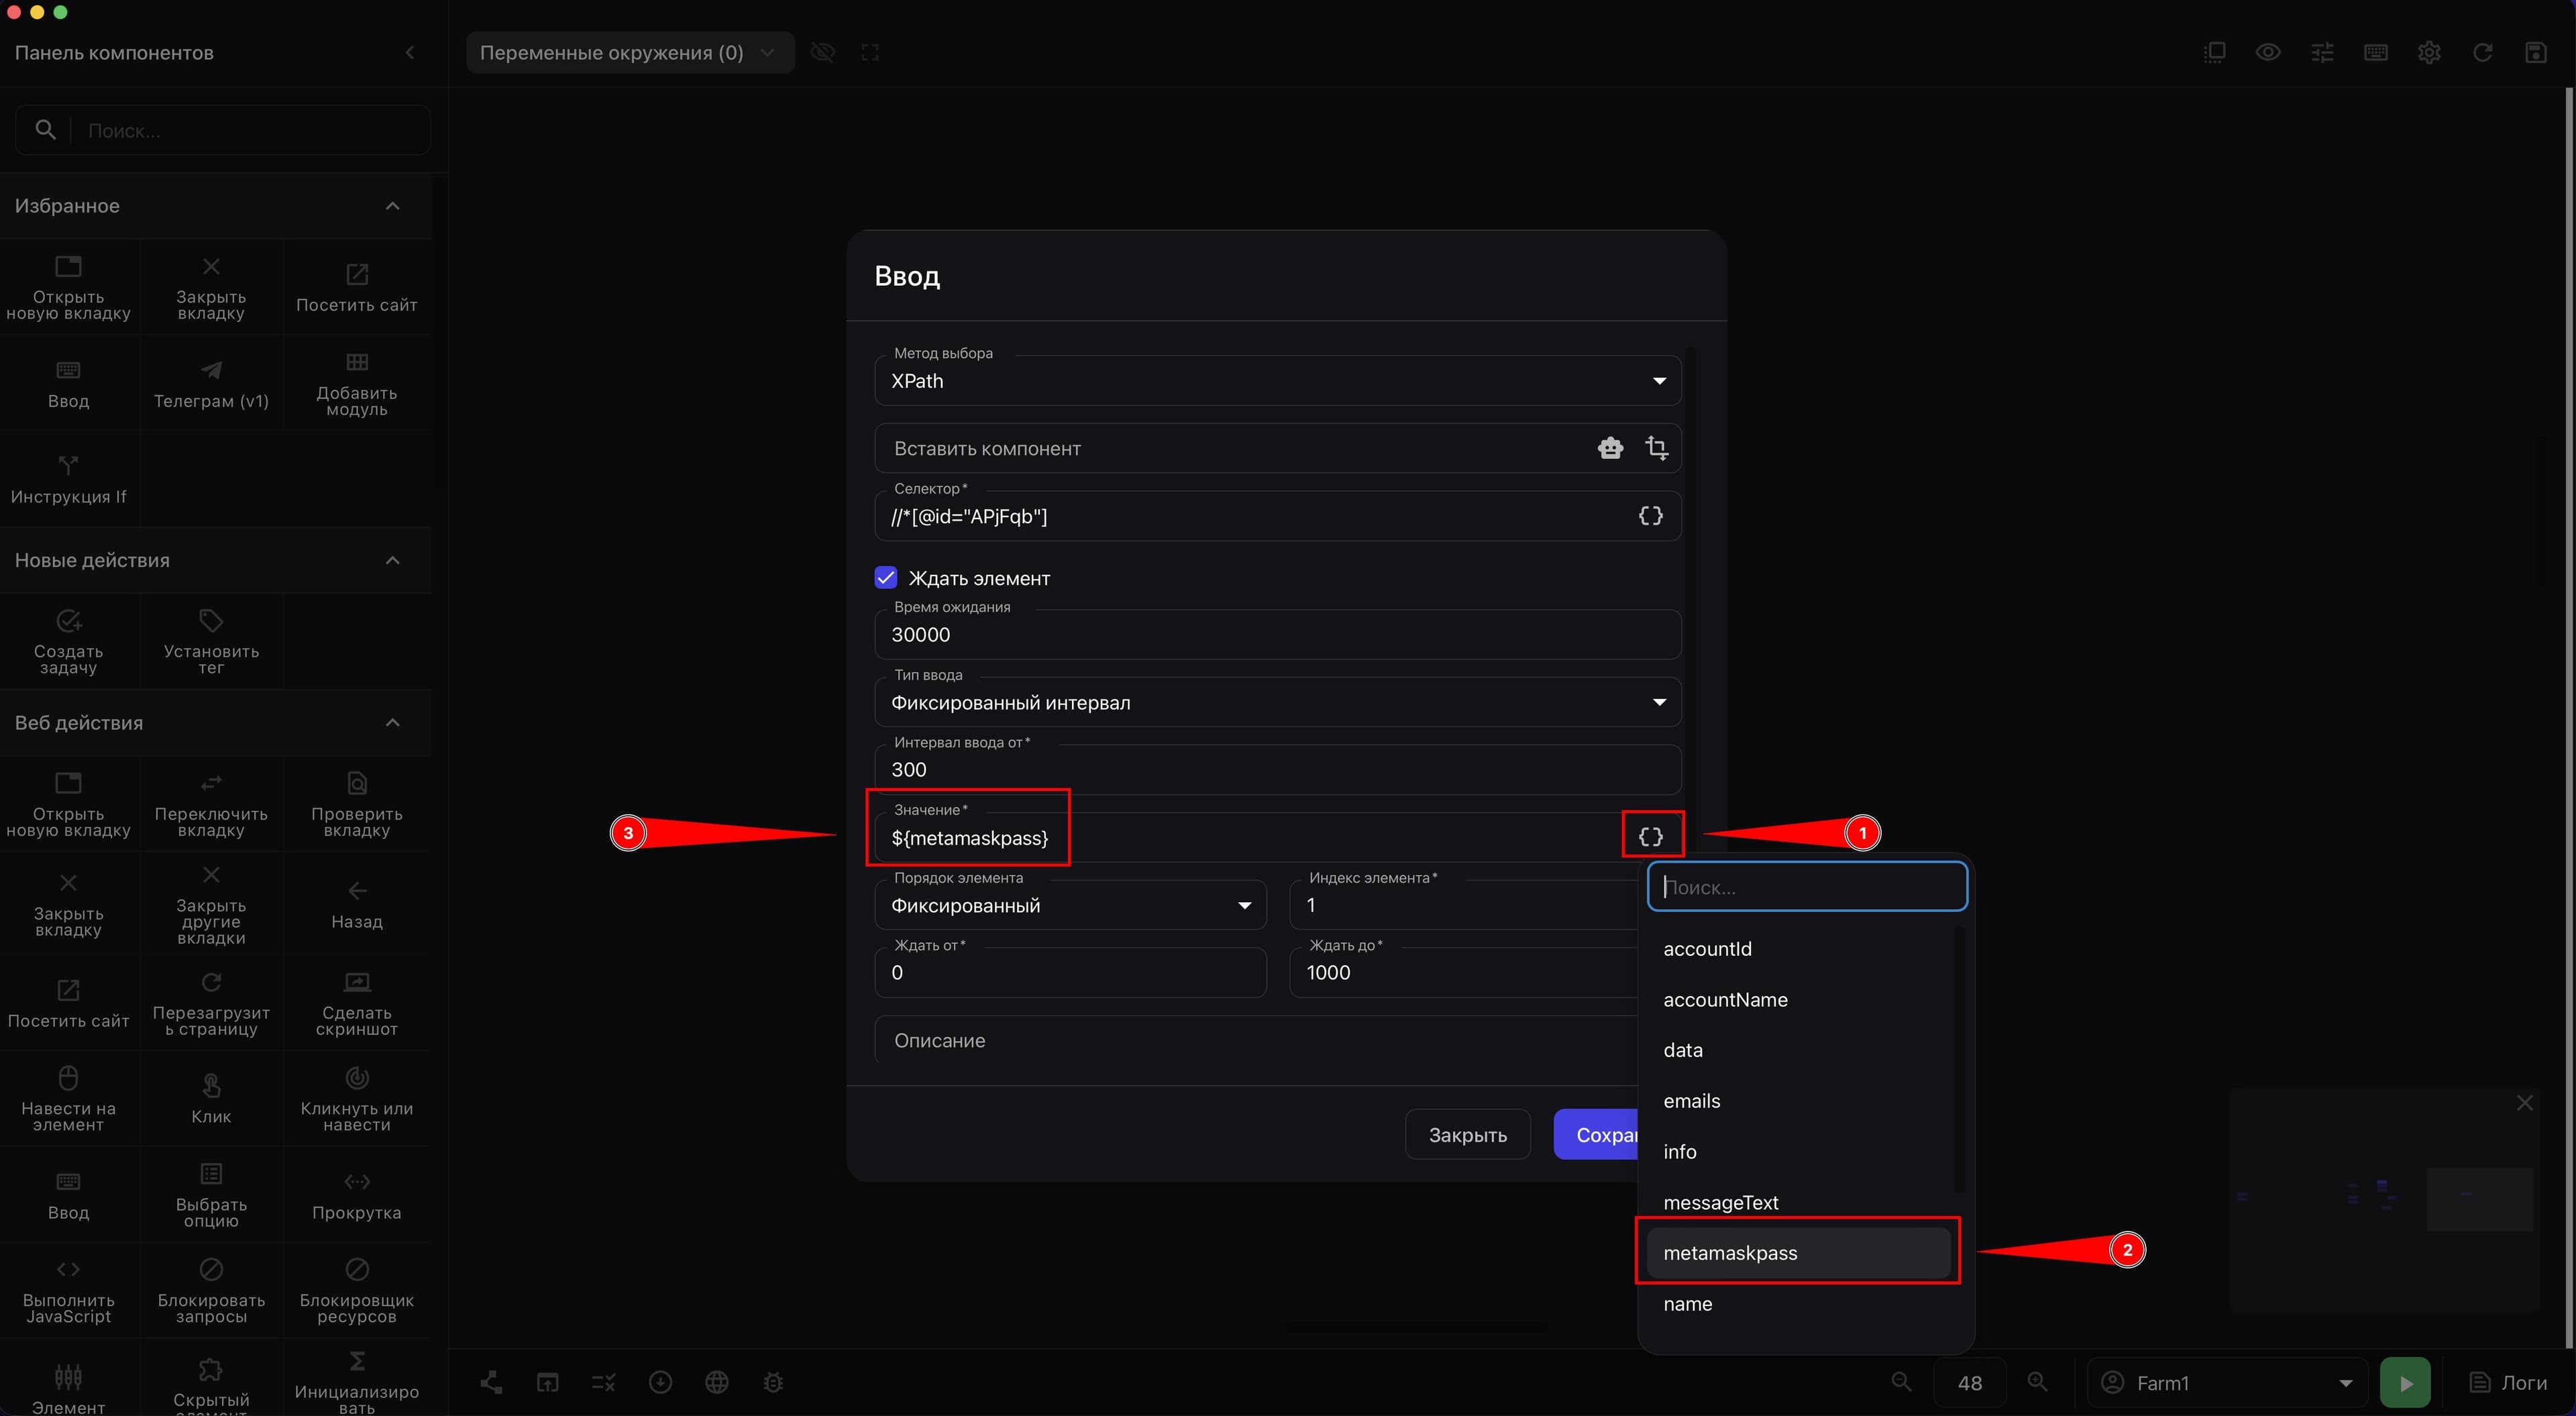This screenshot has width=2576, height=1416.
Task: Close the minimap panel
Action: pyautogui.click(x=2525, y=1102)
